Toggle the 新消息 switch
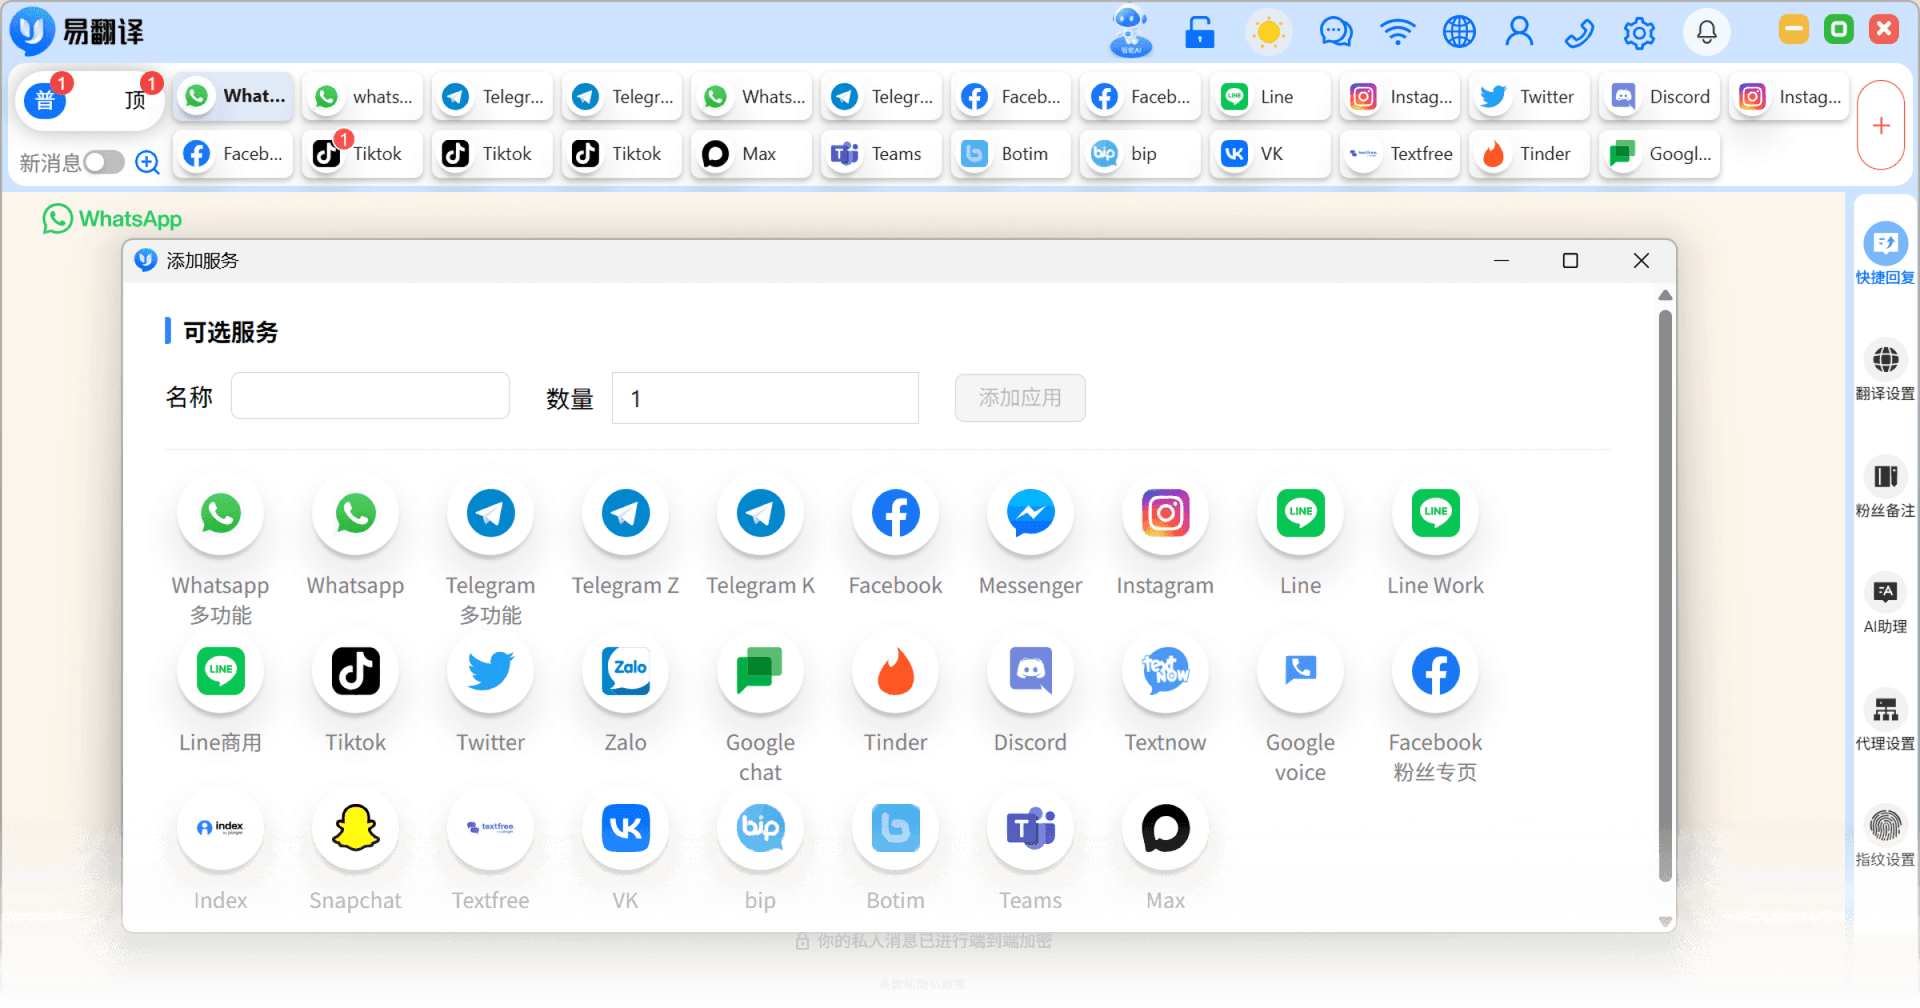1920x1008 pixels. point(104,162)
